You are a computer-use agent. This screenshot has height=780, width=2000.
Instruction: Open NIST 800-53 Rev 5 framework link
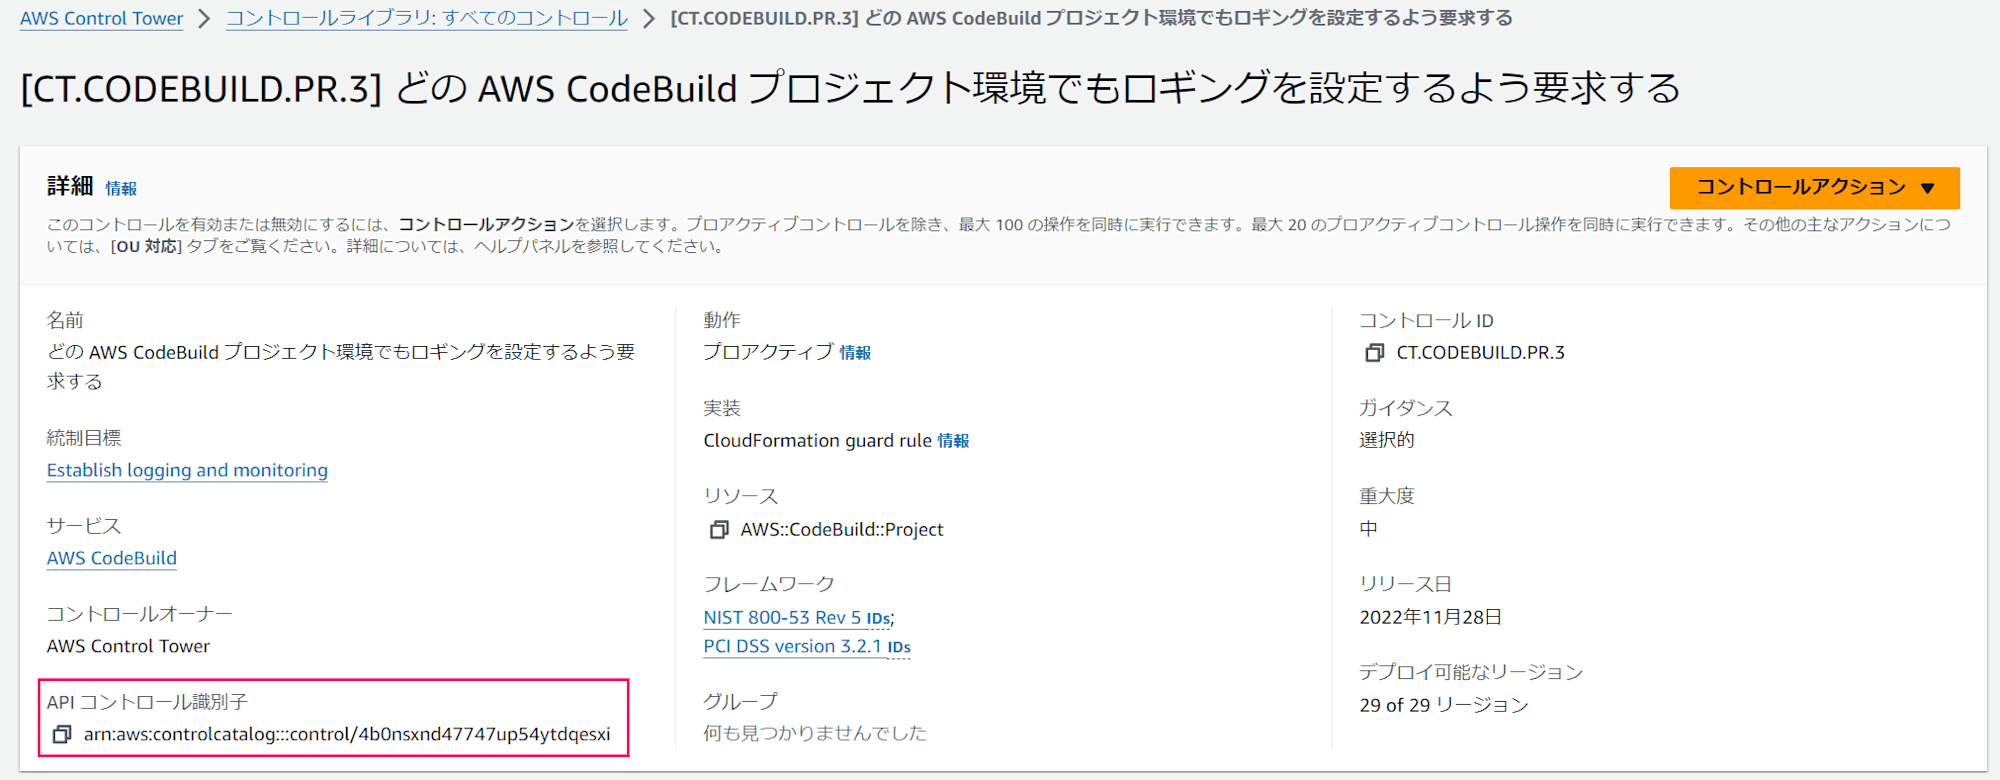point(782,618)
